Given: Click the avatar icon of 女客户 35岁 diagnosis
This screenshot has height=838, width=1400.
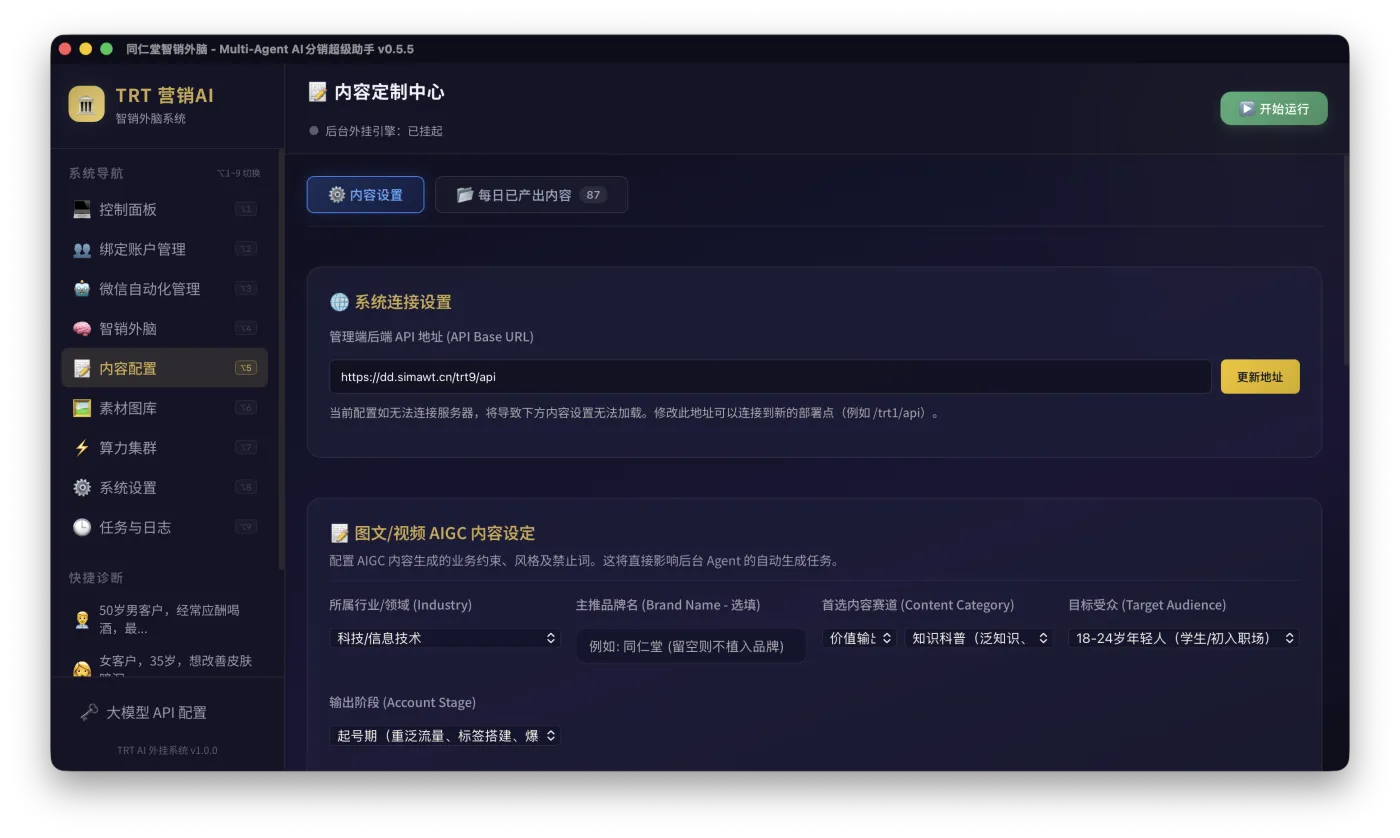Looking at the screenshot, I should click(x=82, y=668).
